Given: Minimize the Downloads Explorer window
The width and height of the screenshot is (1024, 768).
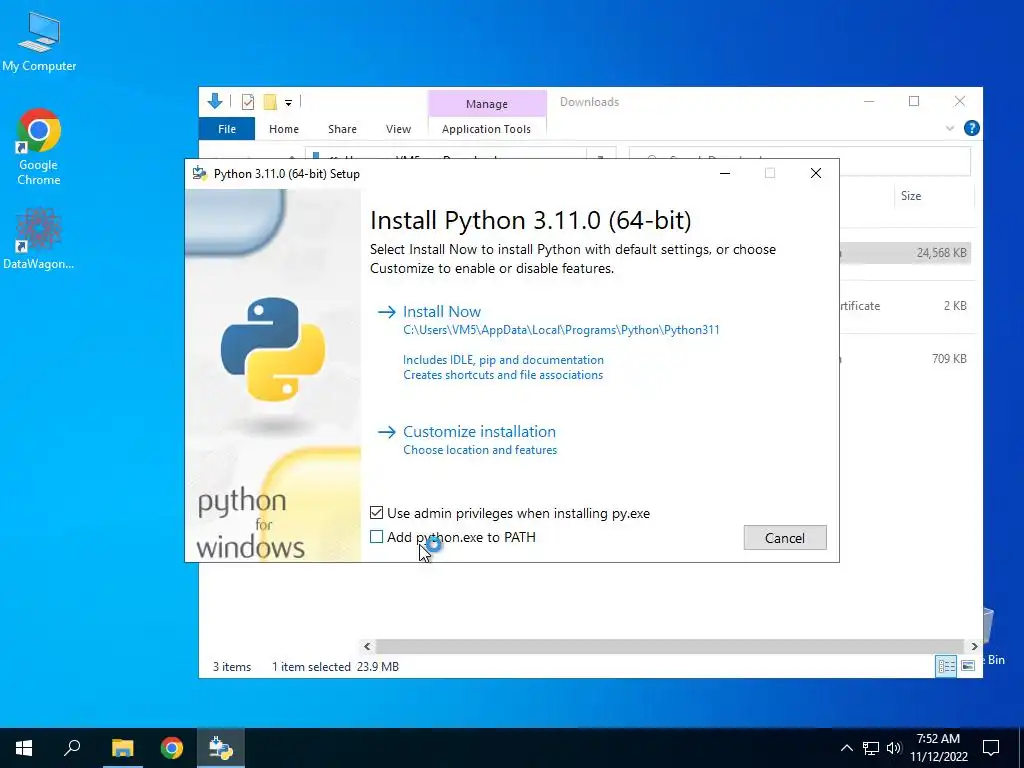Looking at the screenshot, I should tap(869, 101).
